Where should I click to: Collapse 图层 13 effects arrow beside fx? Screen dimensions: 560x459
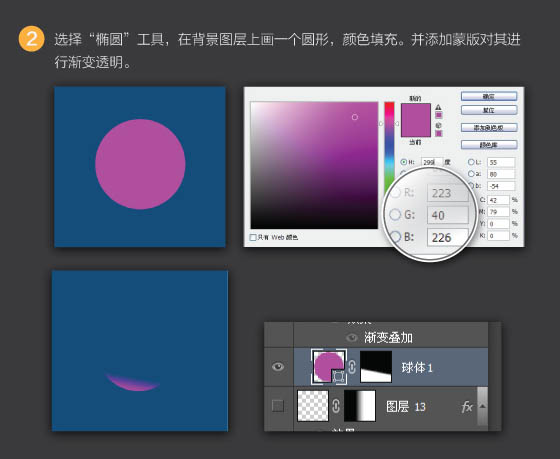pos(482,406)
